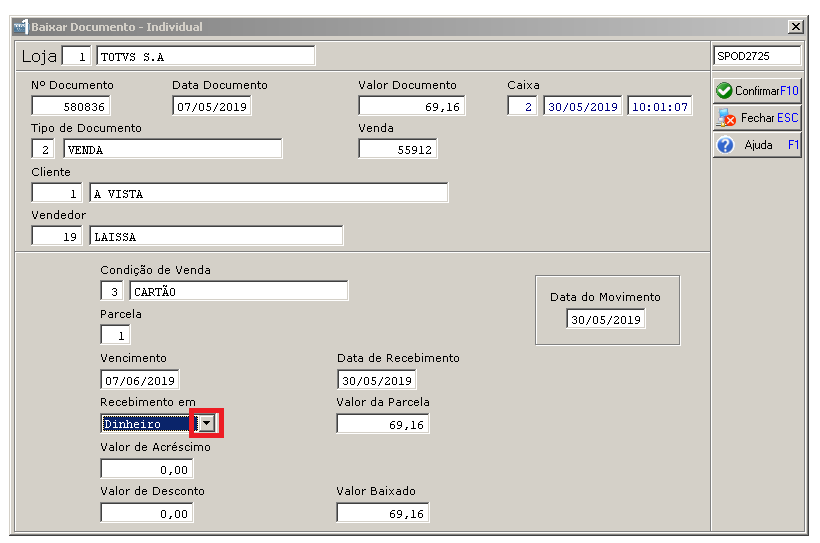
Task: Open Ajuda help with question mark icon
Action: point(757,145)
